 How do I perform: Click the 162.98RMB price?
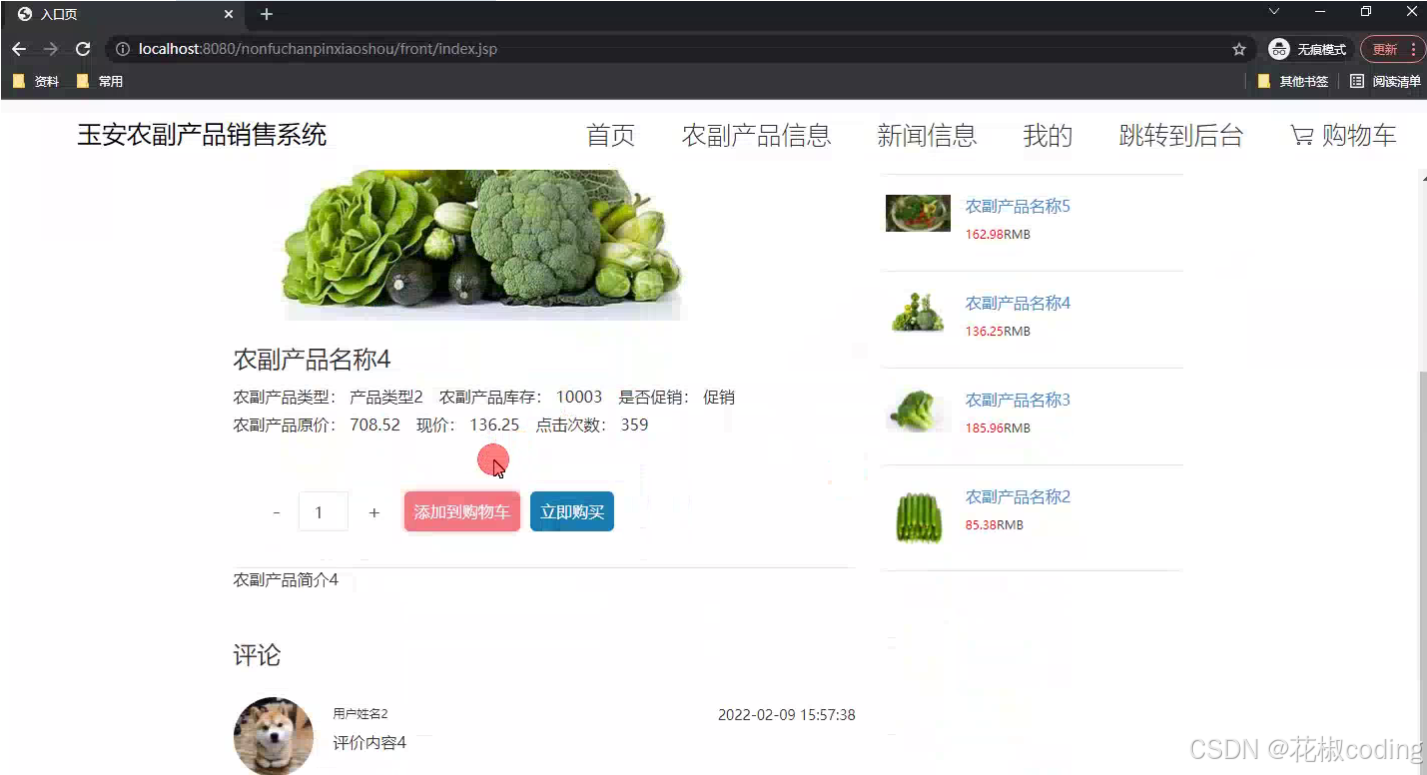pos(997,234)
